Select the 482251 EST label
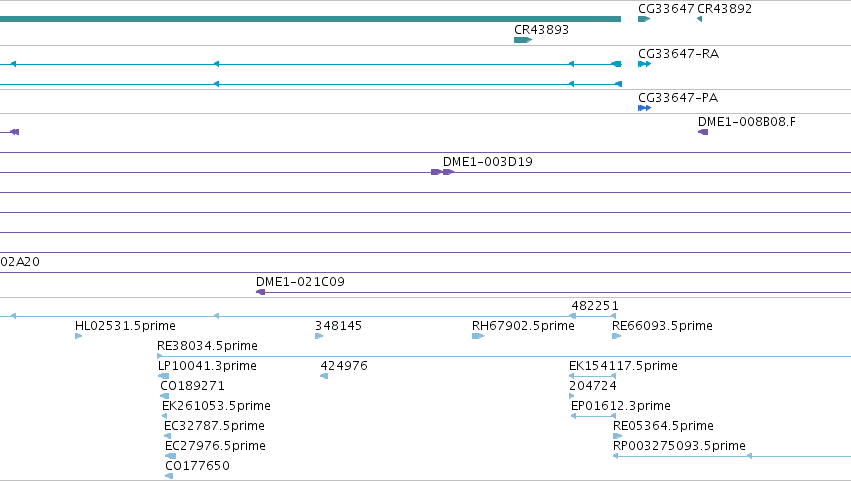The image size is (851, 481). pyautogui.click(x=595, y=306)
